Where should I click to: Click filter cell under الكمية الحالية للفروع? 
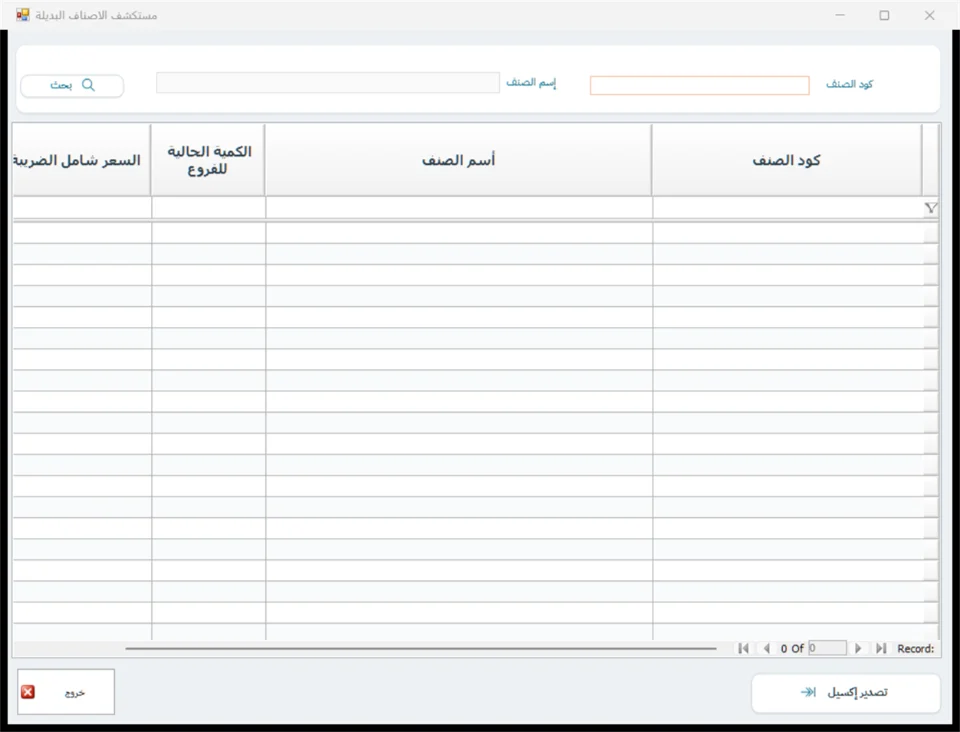[x=209, y=207]
